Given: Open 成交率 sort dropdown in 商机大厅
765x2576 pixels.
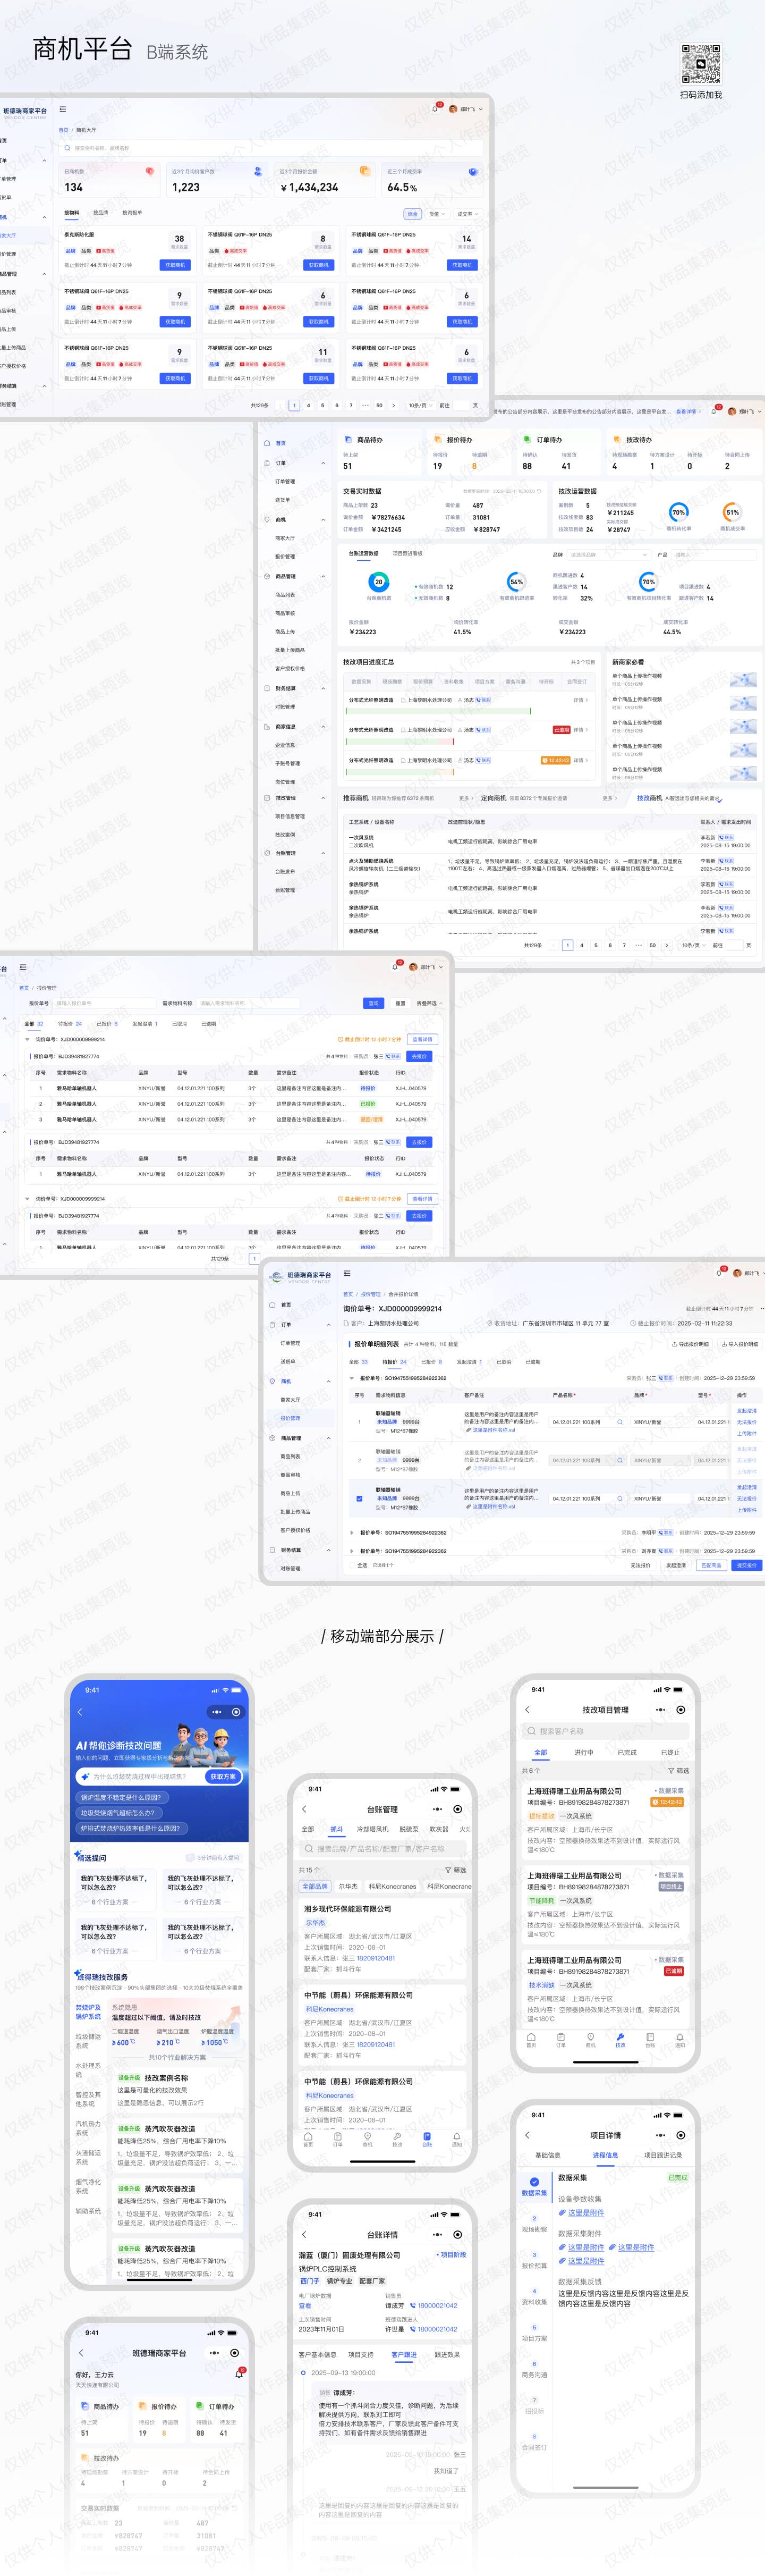Looking at the screenshot, I should (x=468, y=215).
